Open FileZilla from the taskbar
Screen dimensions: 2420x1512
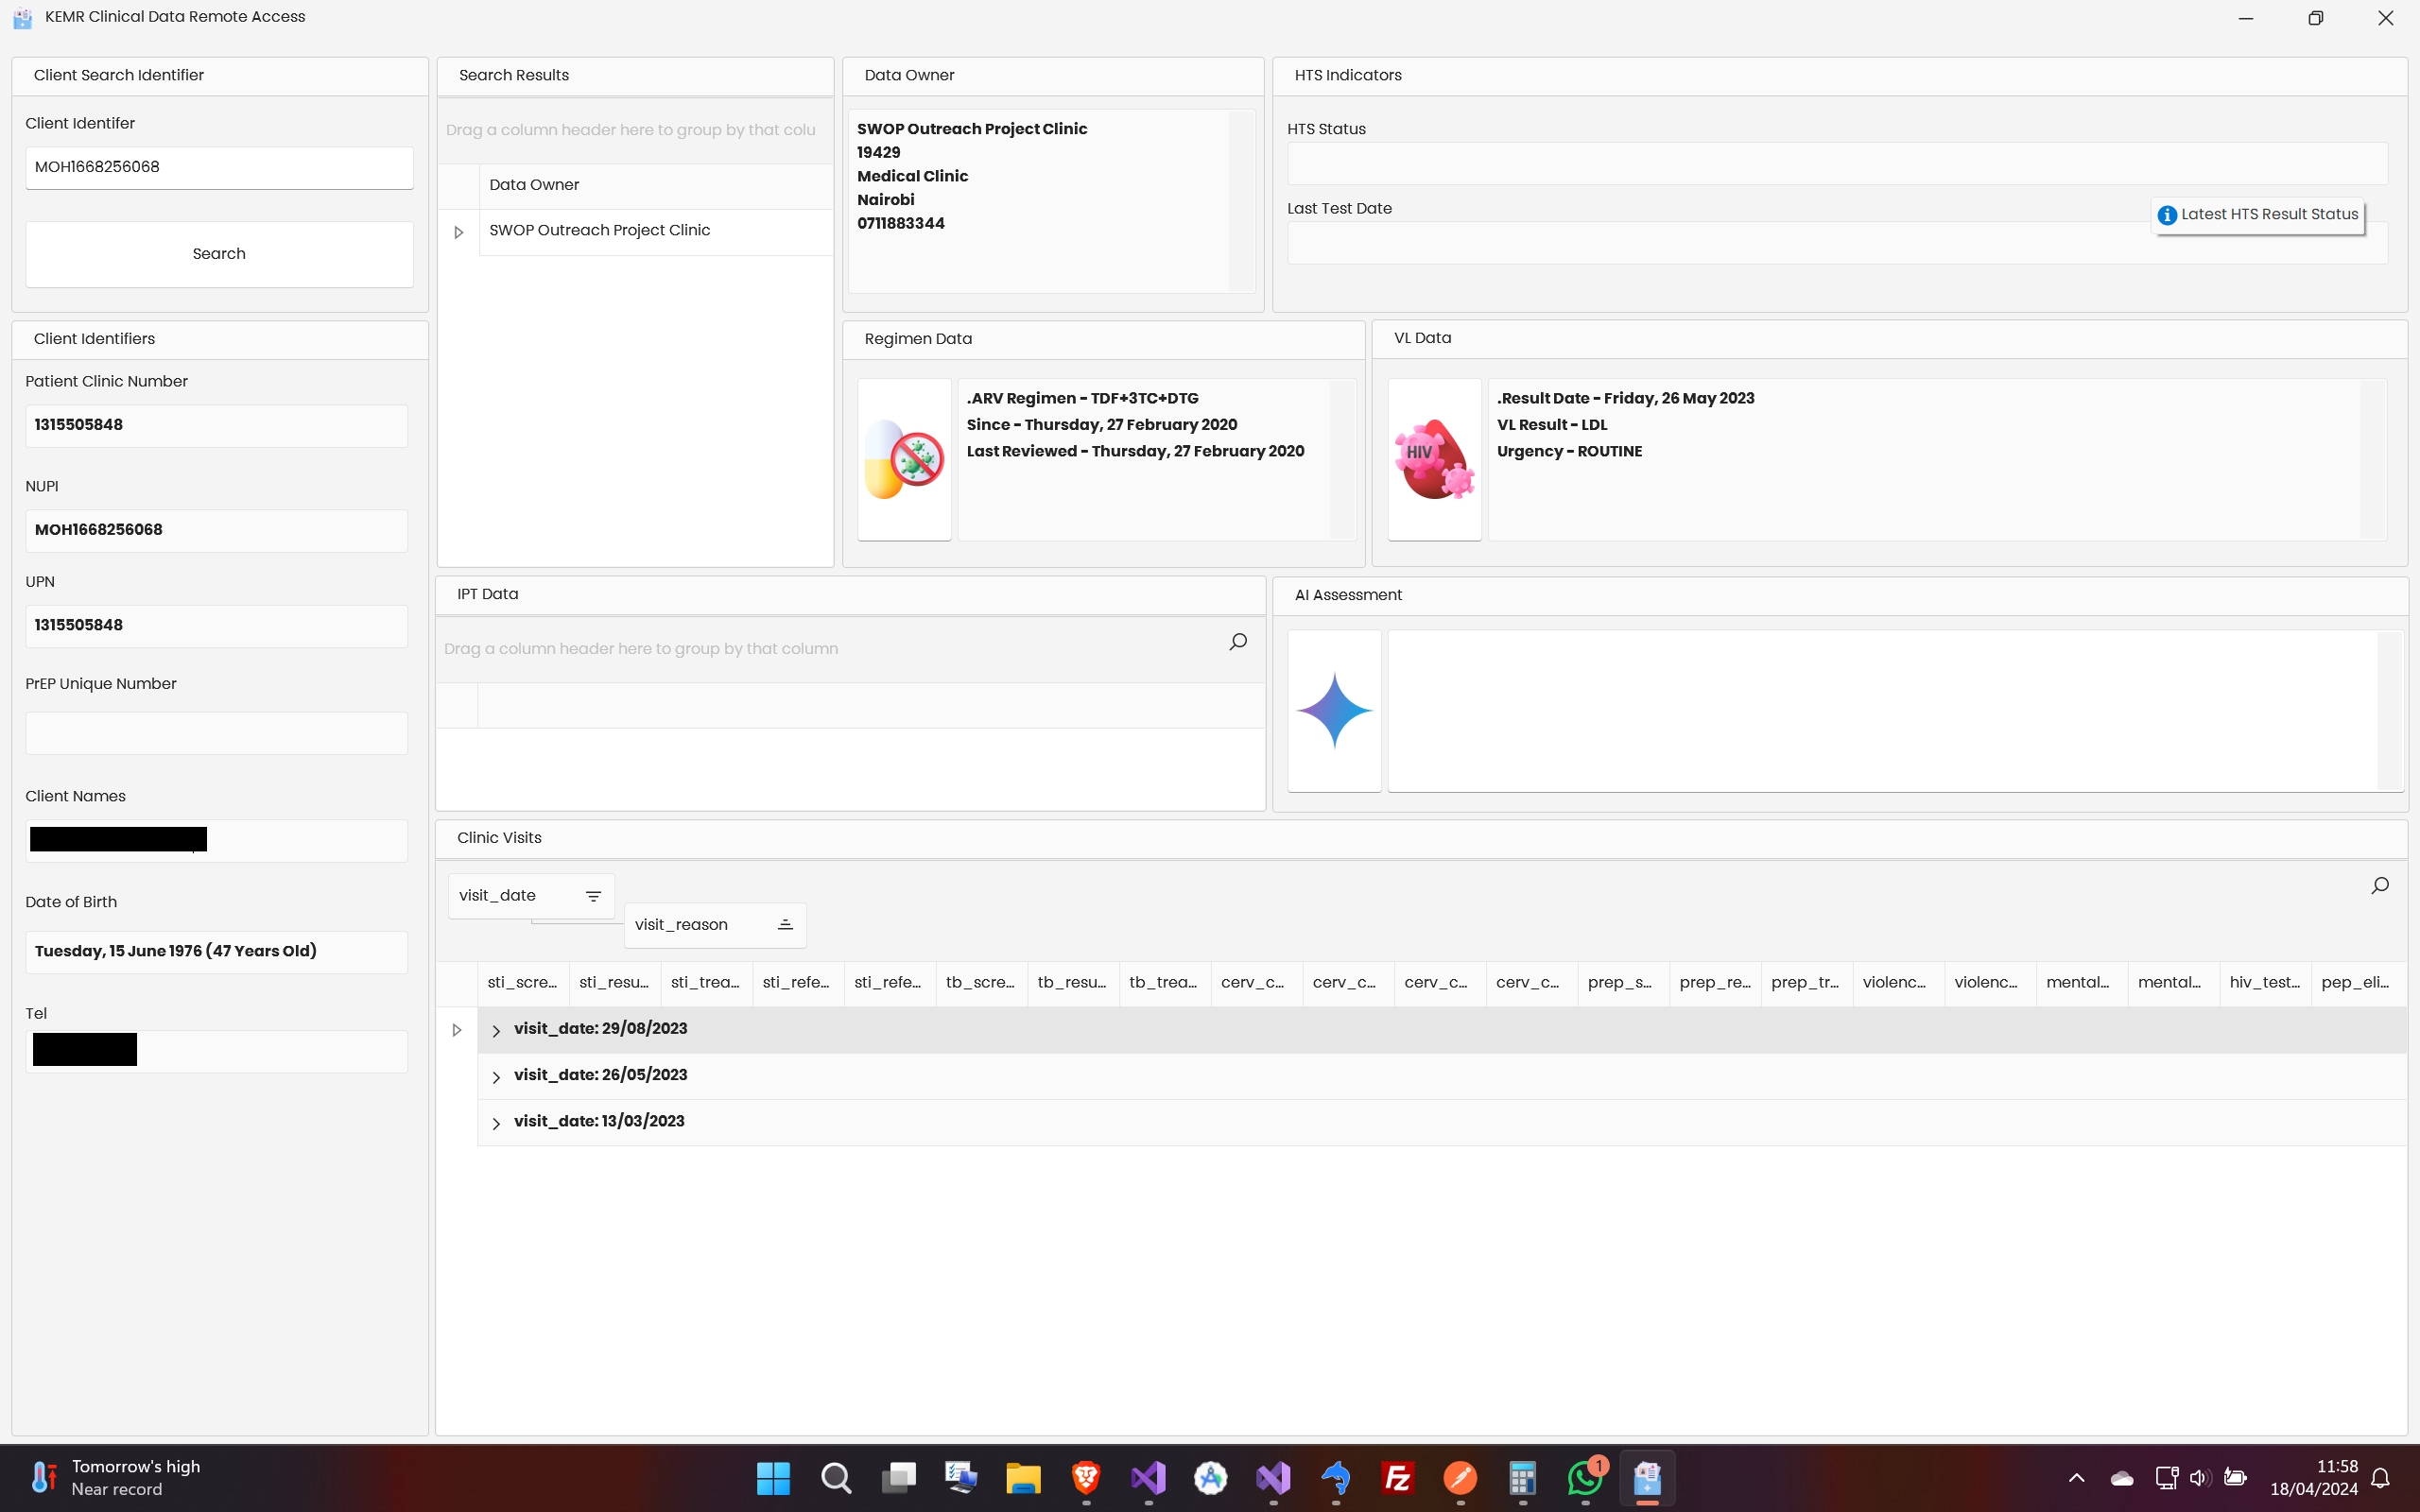(1397, 1477)
